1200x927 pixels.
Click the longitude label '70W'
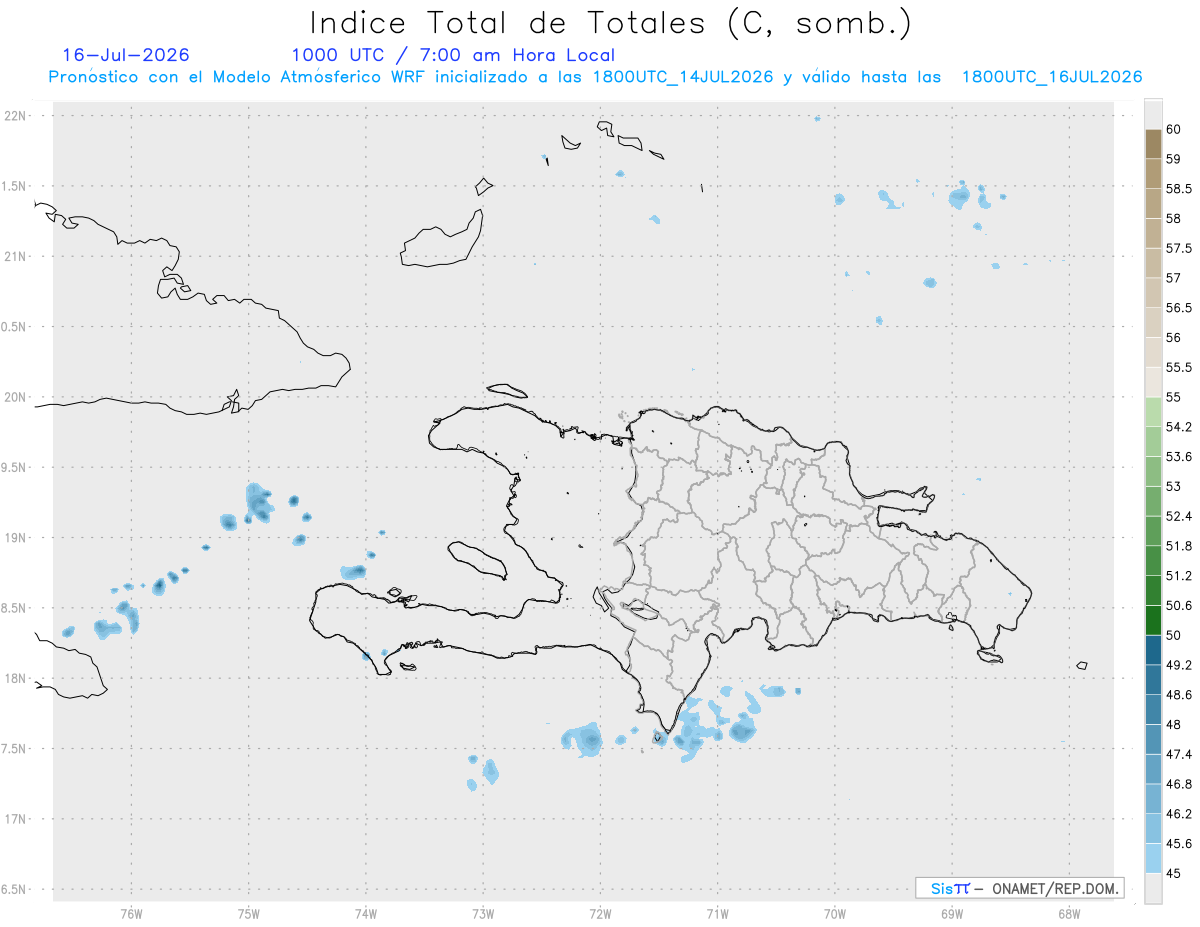click(835, 913)
